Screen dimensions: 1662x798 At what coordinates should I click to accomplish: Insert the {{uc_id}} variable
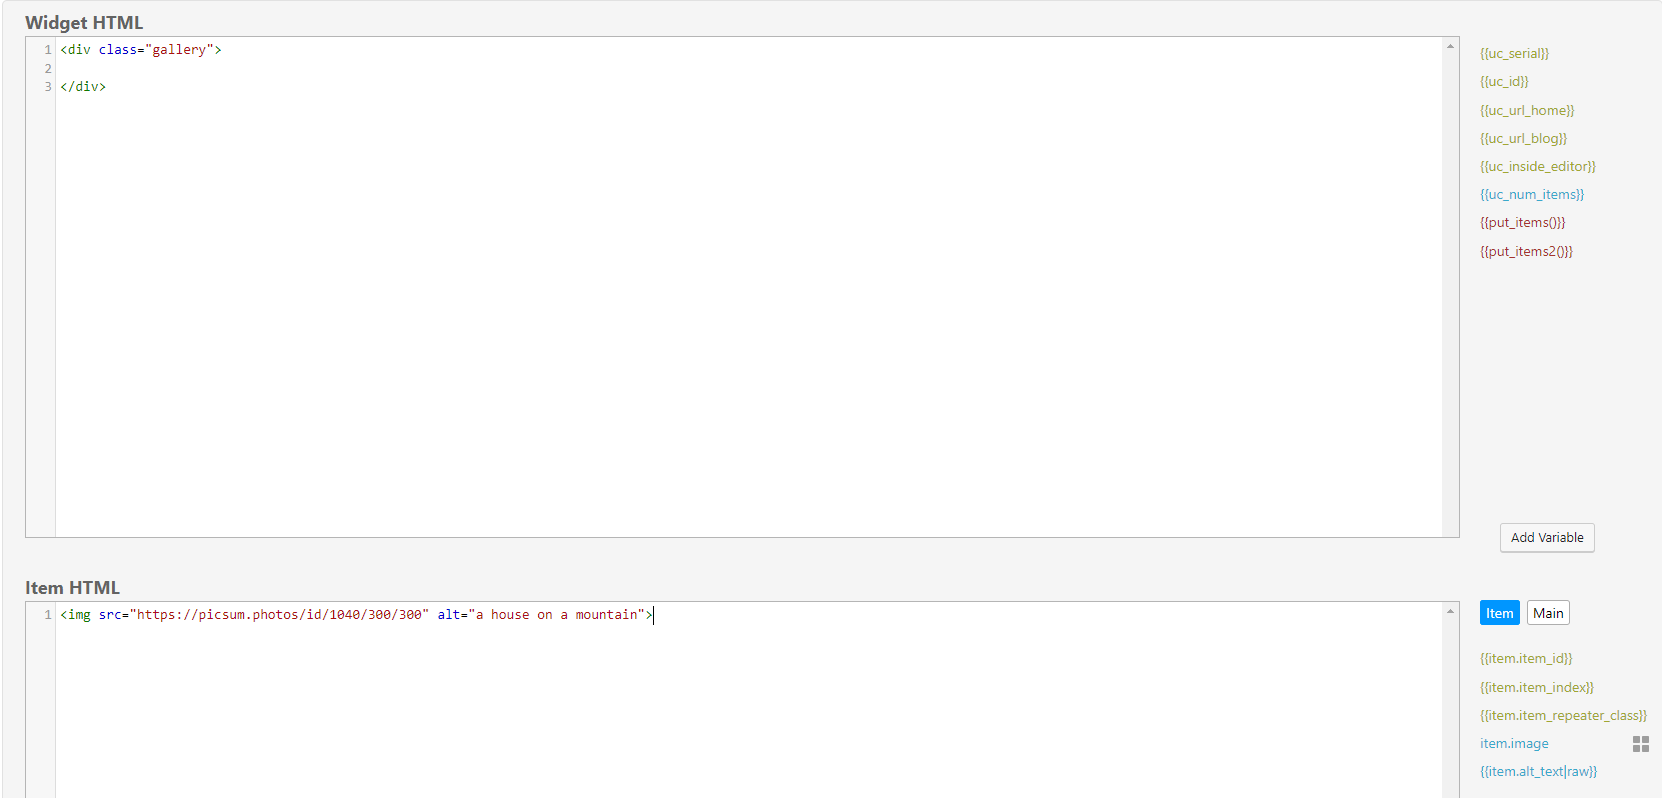pyautogui.click(x=1504, y=81)
